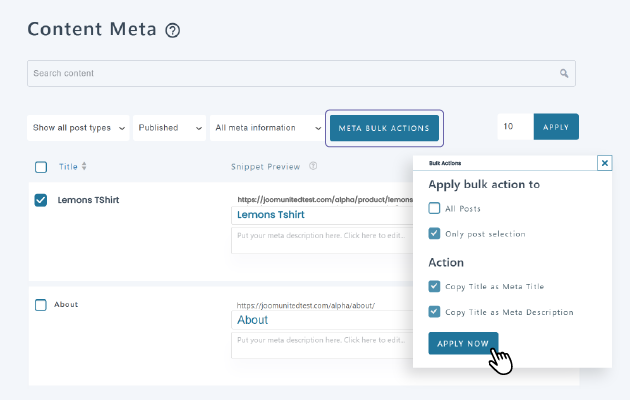Click the search magnifier icon

564,73
